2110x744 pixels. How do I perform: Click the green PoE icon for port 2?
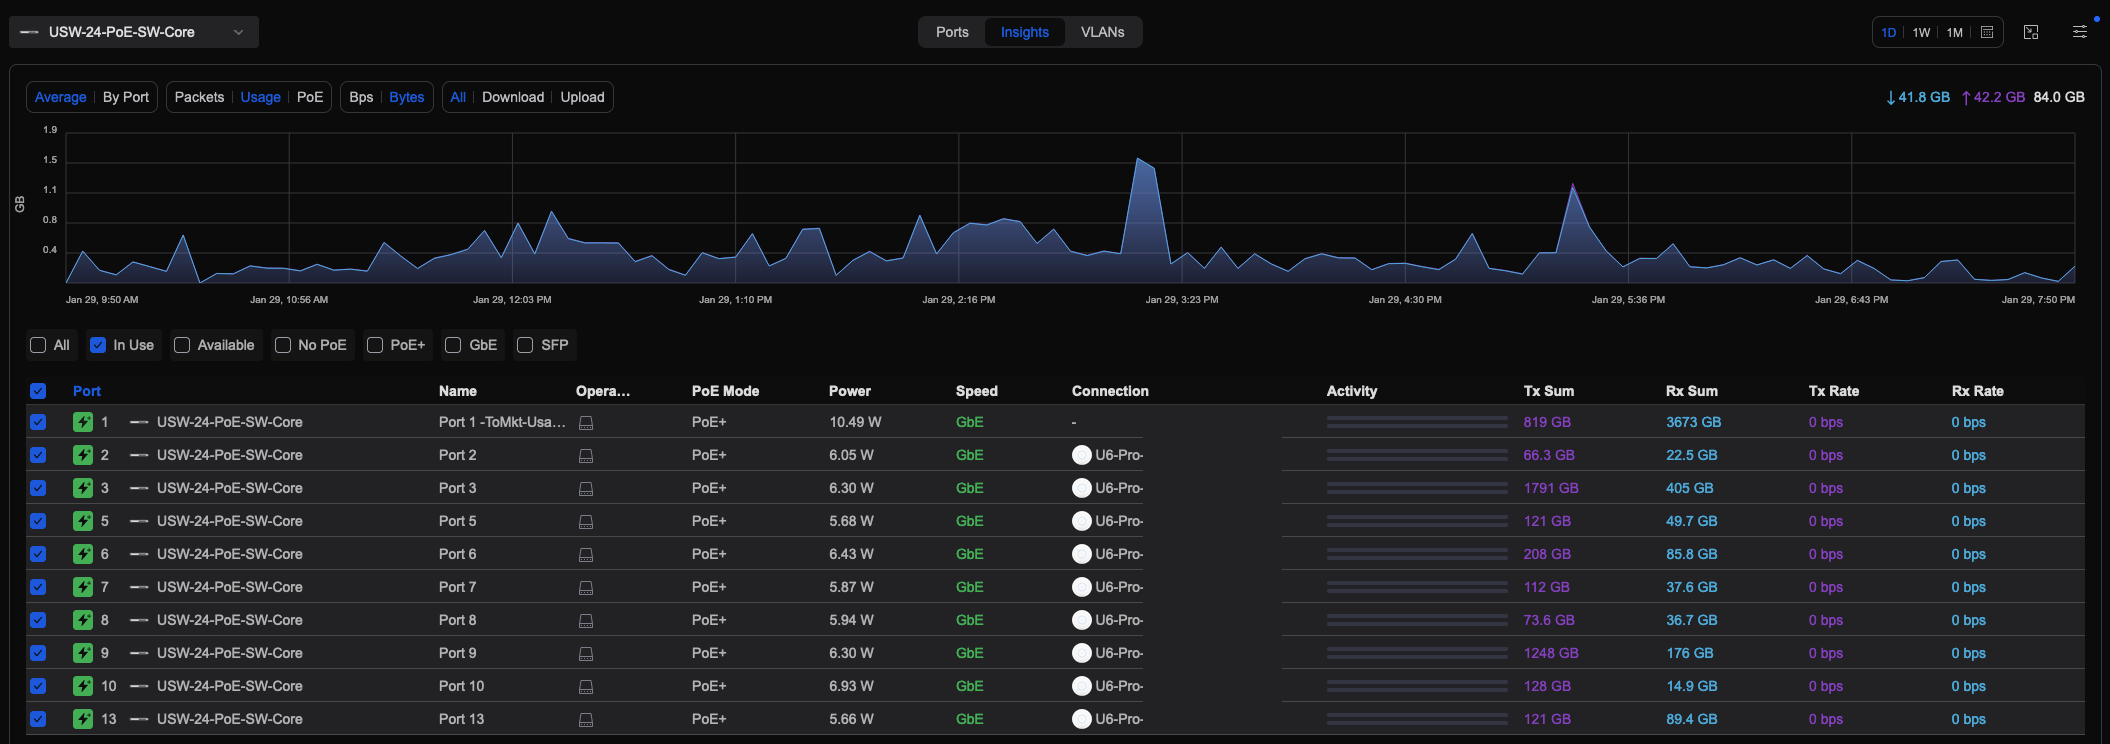coord(83,455)
